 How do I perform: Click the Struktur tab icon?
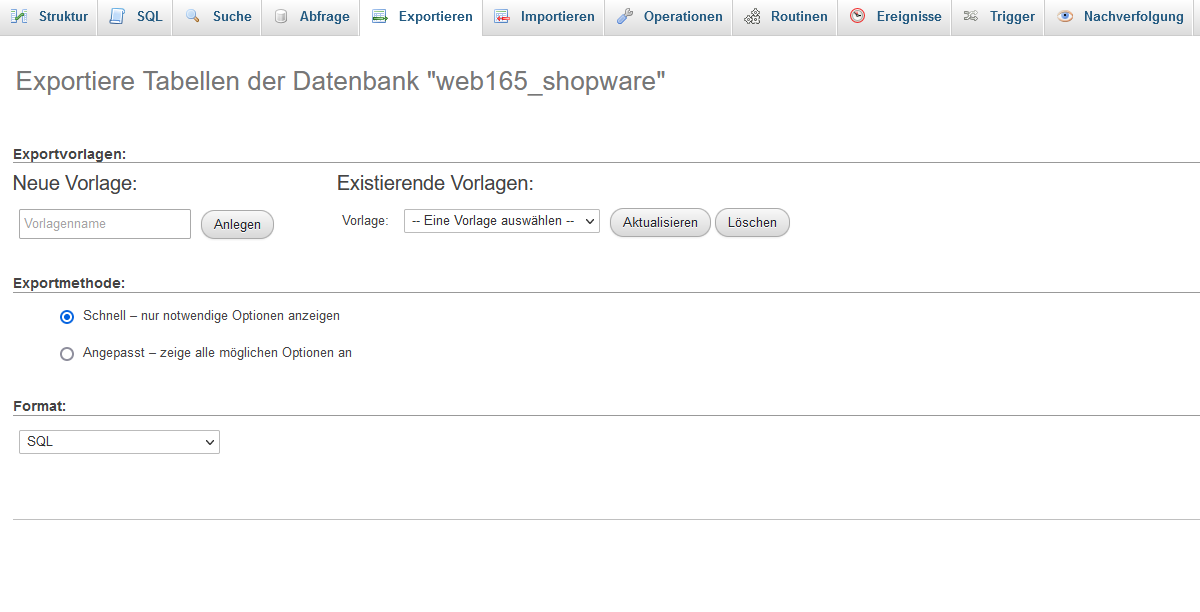click(x=19, y=16)
